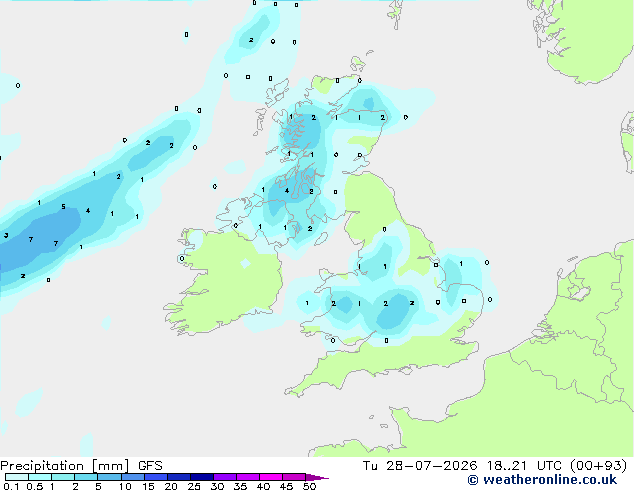Screen dimensions: 634x490
Task: Click the 'GFS' model label
Action: point(150,466)
